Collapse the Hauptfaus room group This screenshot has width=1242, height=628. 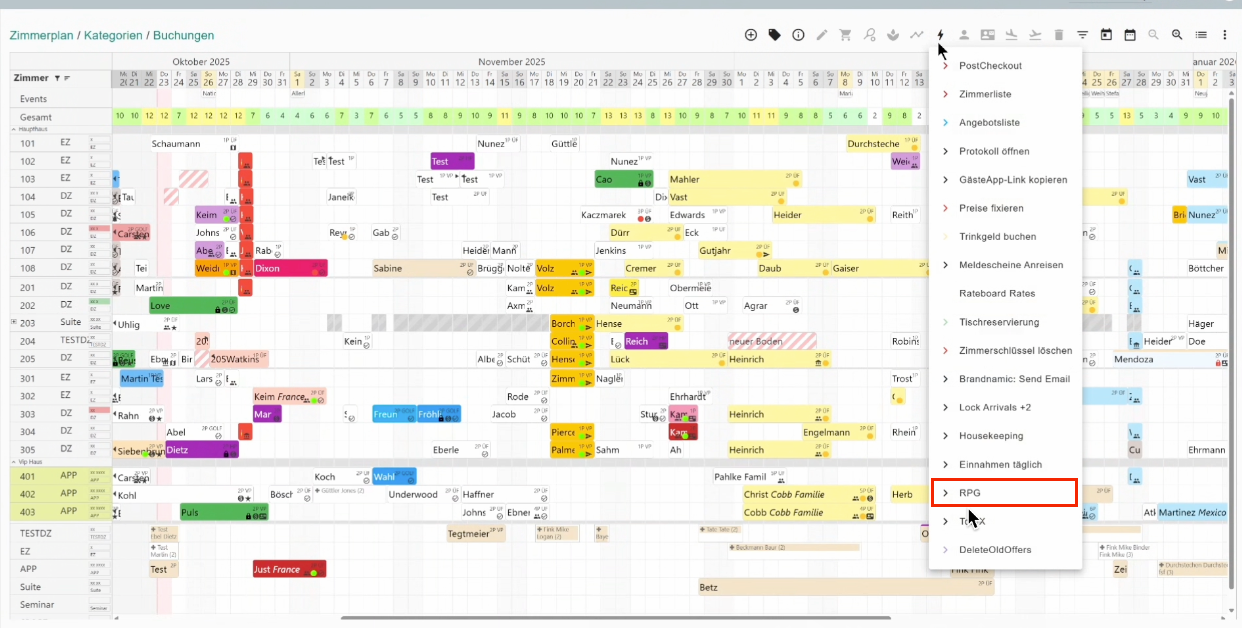tap(14, 129)
